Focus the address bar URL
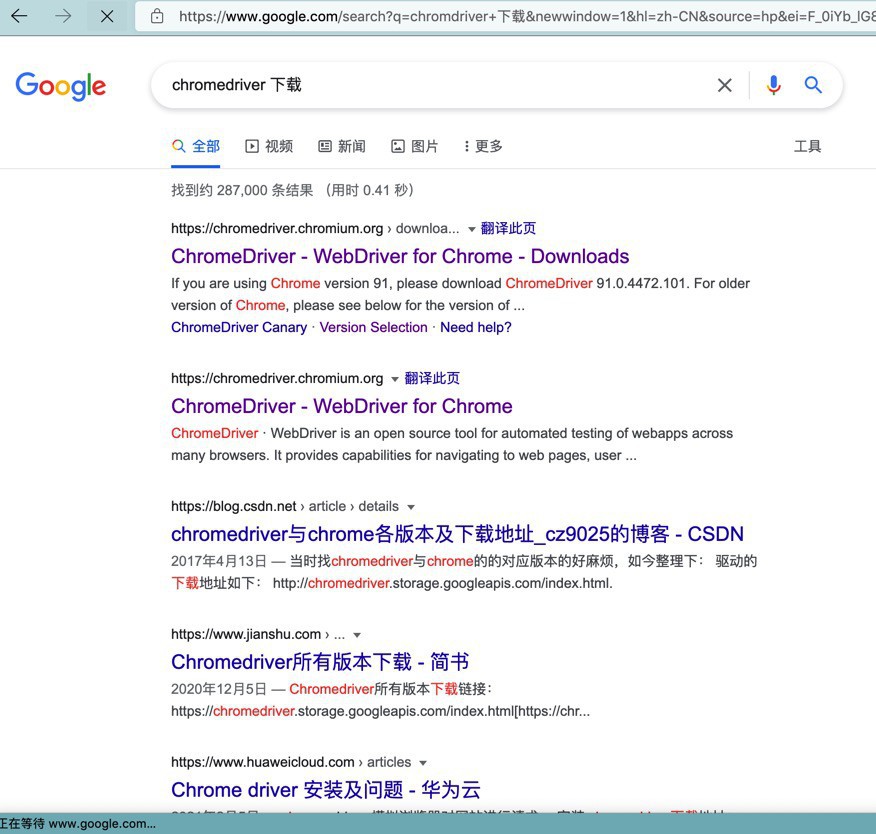The width and height of the screenshot is (876, 834). [x=525, y=16]
